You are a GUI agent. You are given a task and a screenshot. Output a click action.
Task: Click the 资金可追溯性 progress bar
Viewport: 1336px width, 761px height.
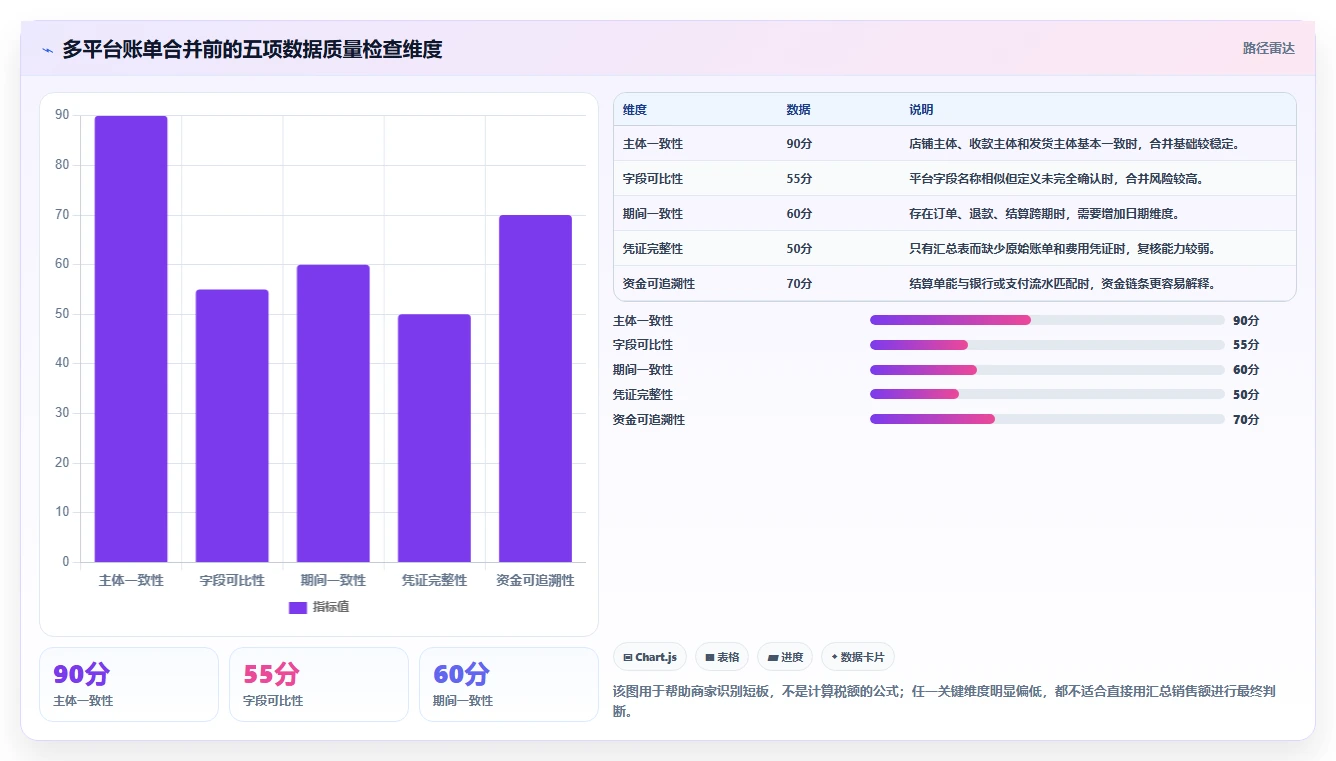click(x=1047, y=420)
